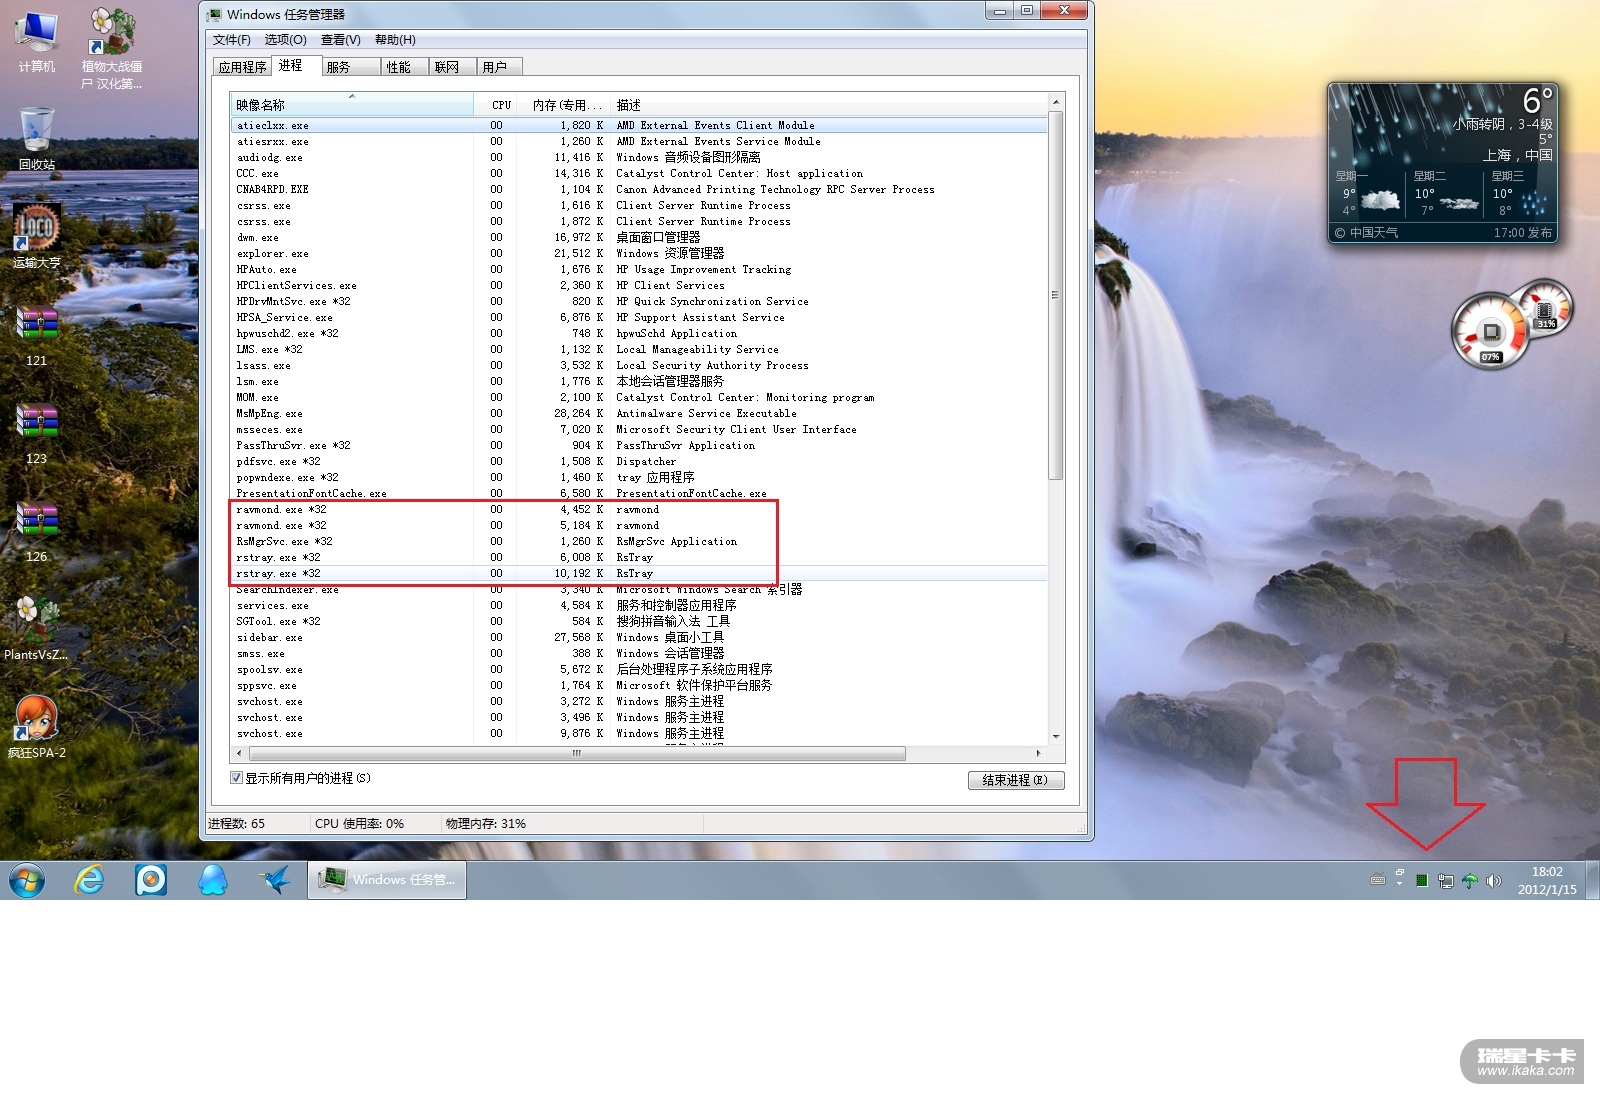Screen dimensions: 1600x1095
Task: Open the 文件(F) menu
Action: tap(232, 40)
